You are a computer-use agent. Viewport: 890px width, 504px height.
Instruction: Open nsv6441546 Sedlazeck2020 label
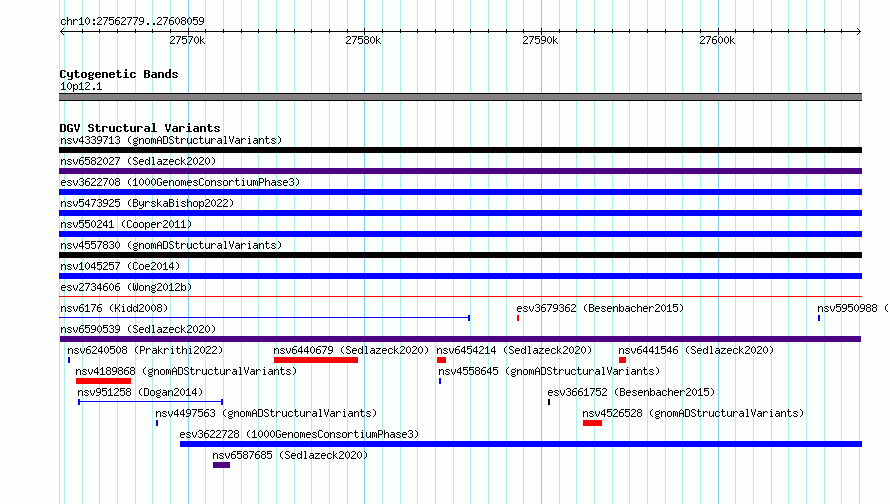[696, 350]
